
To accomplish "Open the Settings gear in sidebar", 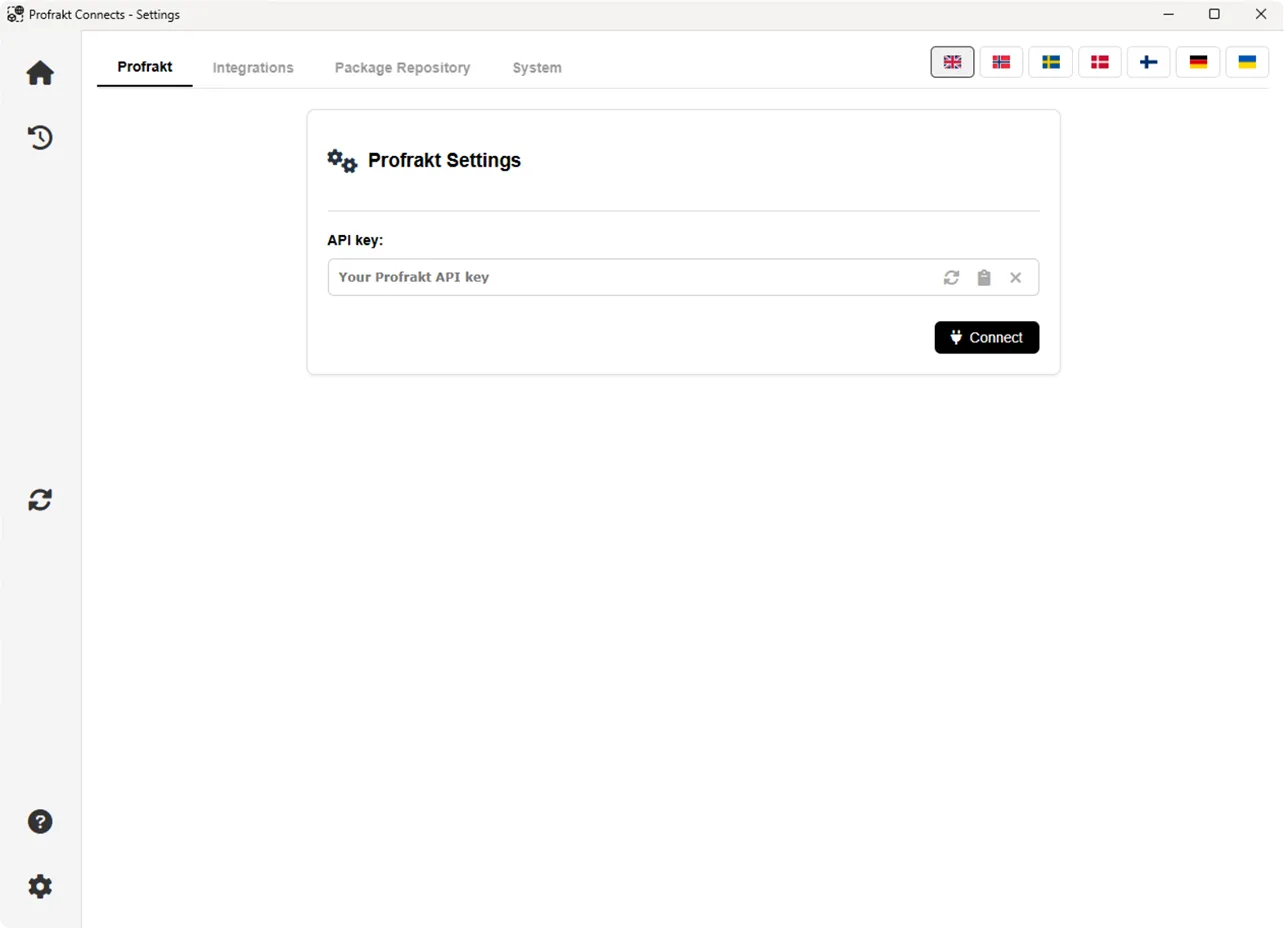I will click(40, 886).
